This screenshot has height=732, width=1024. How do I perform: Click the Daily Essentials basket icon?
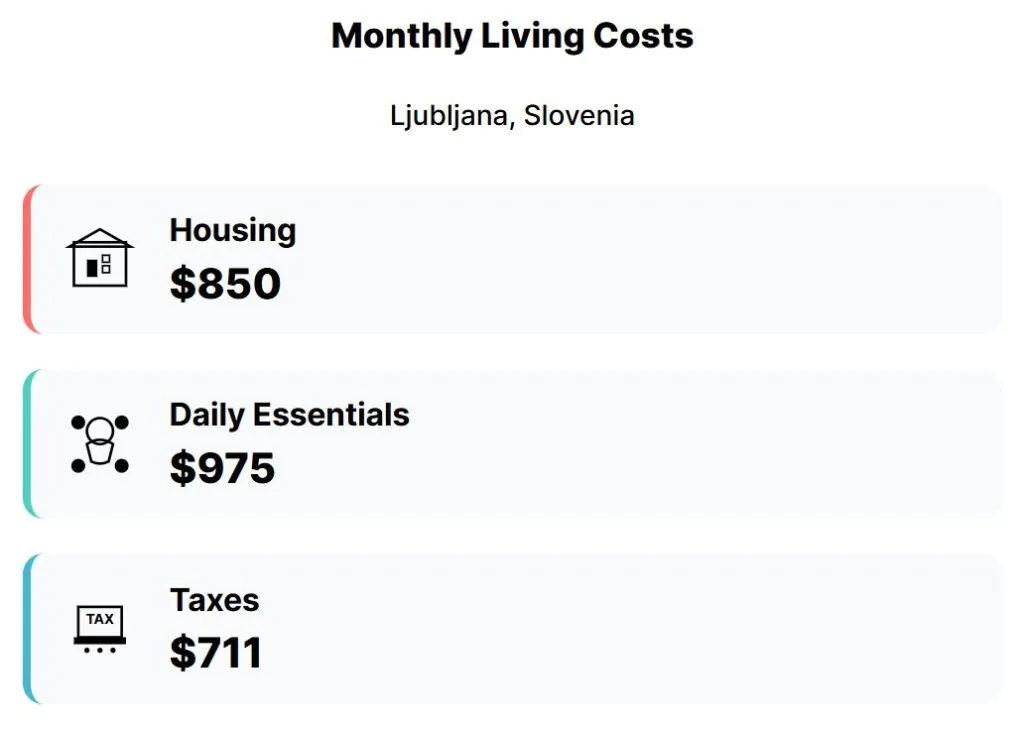(100, 443)
